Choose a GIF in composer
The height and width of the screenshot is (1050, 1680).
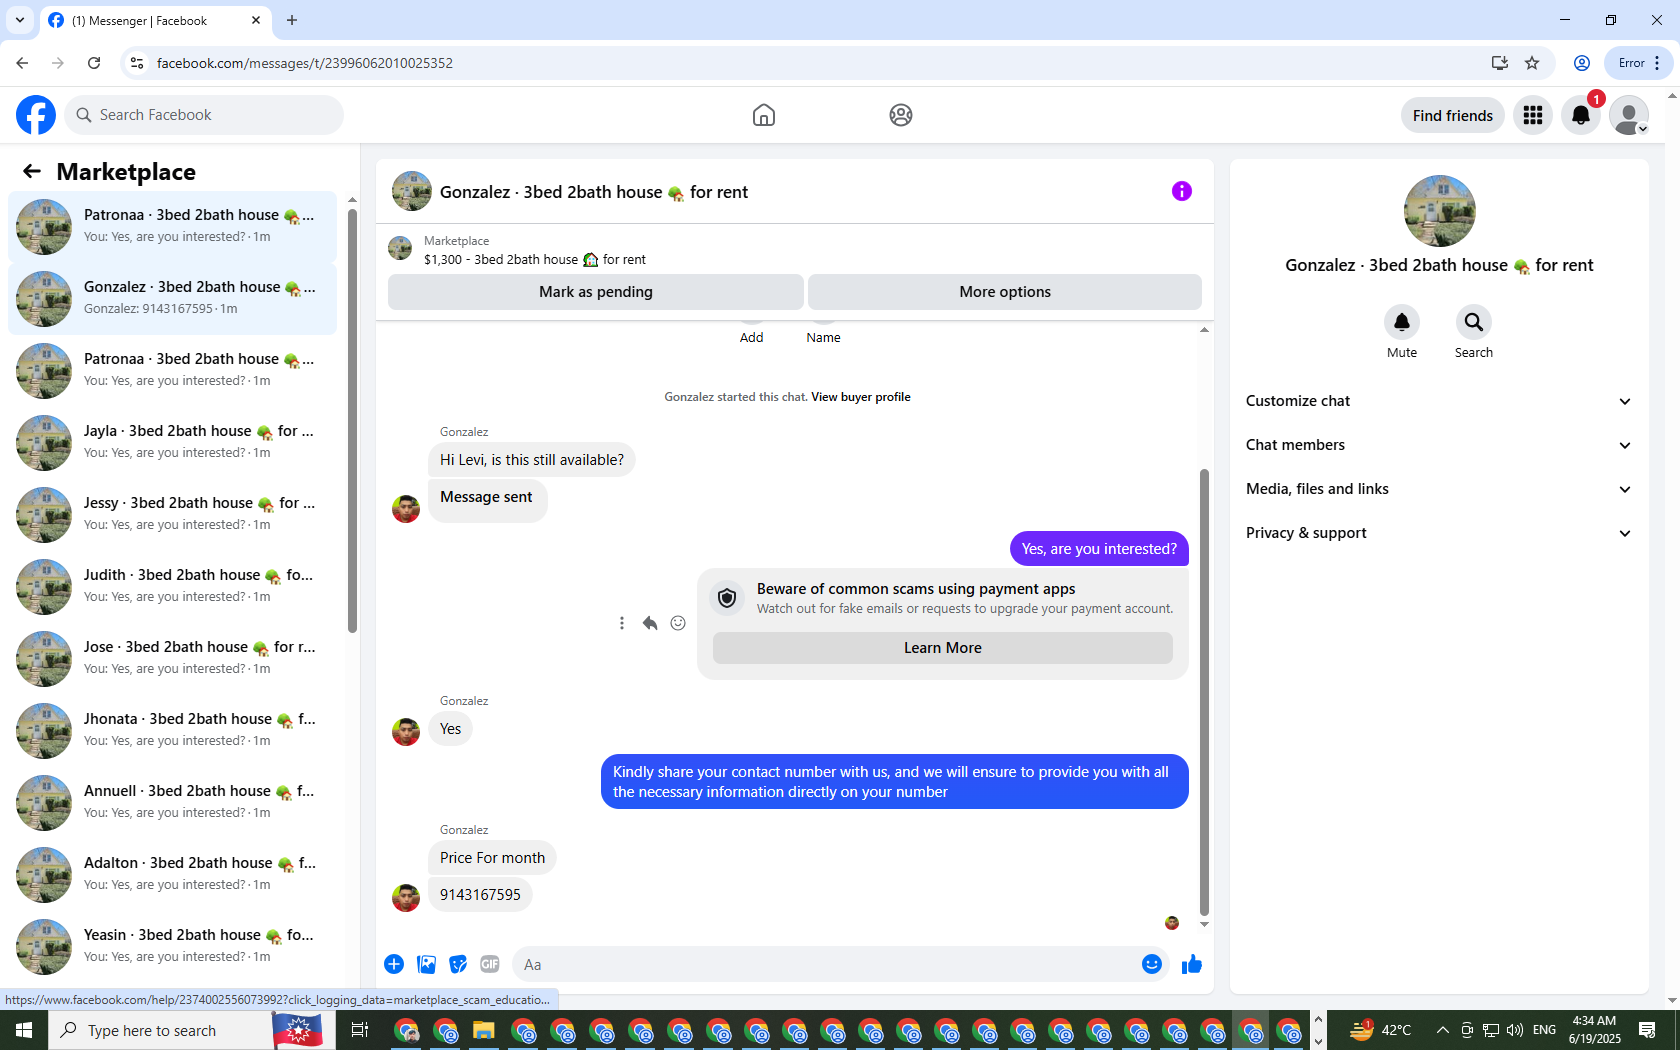[490, 964]
